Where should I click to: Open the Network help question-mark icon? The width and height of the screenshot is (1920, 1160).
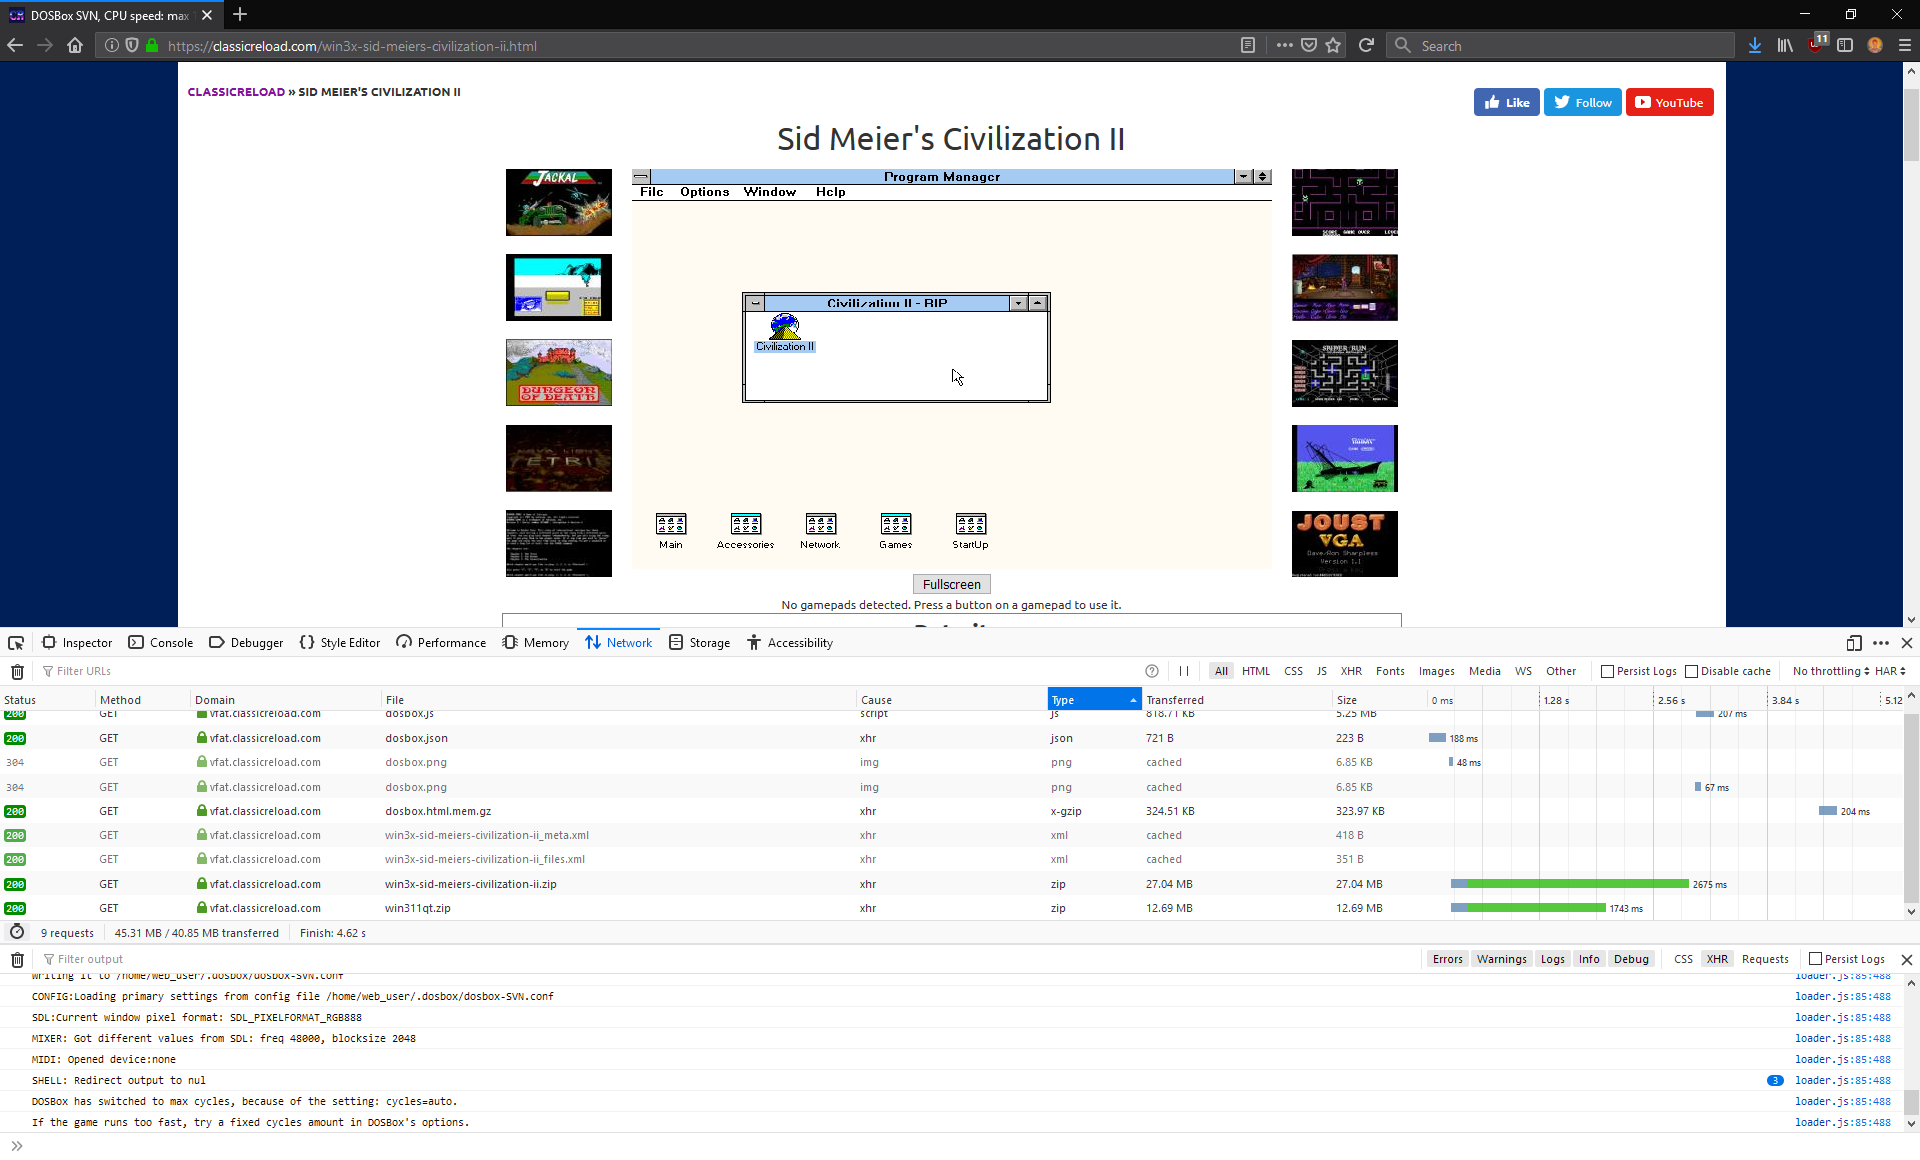[1152, 672]
